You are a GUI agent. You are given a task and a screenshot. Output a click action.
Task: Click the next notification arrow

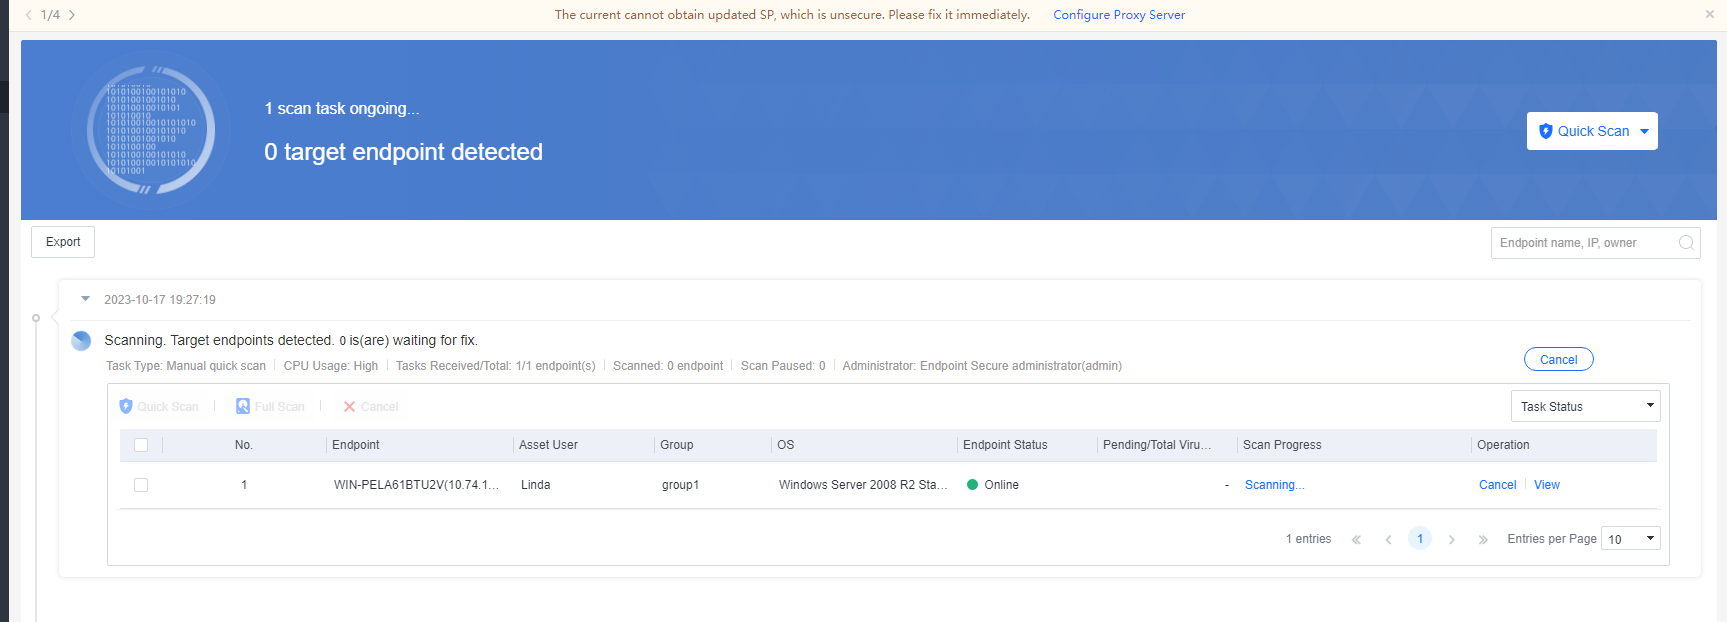coord(72,15)
